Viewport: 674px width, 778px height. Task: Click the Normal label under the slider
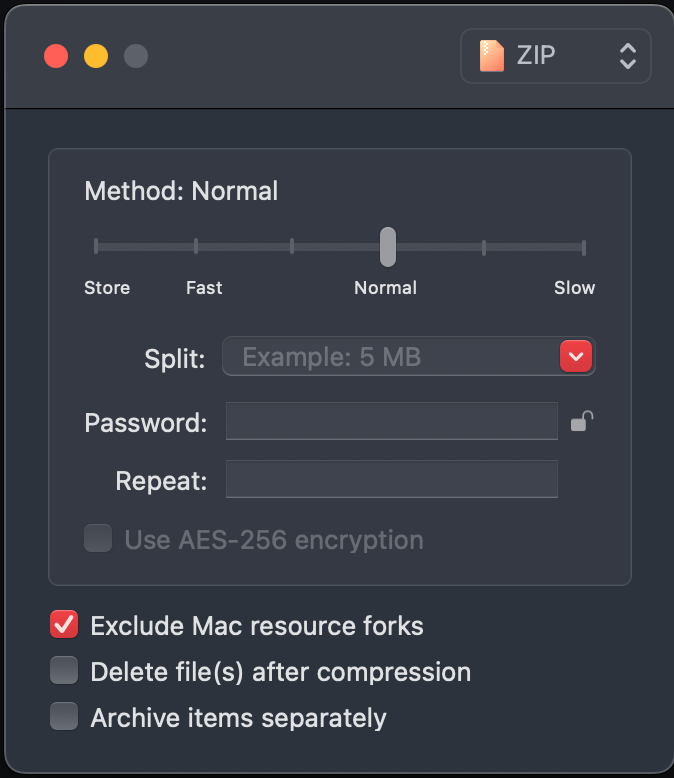tap(385, 288)
